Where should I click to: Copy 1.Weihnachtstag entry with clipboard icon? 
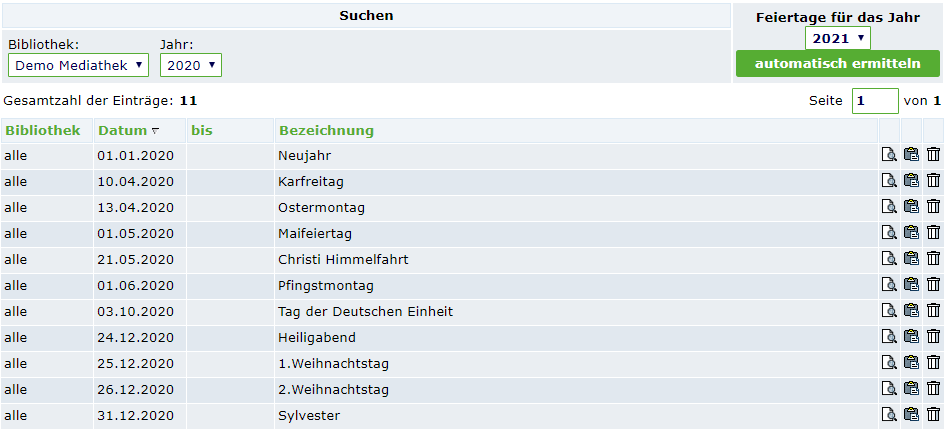point(911,363)
